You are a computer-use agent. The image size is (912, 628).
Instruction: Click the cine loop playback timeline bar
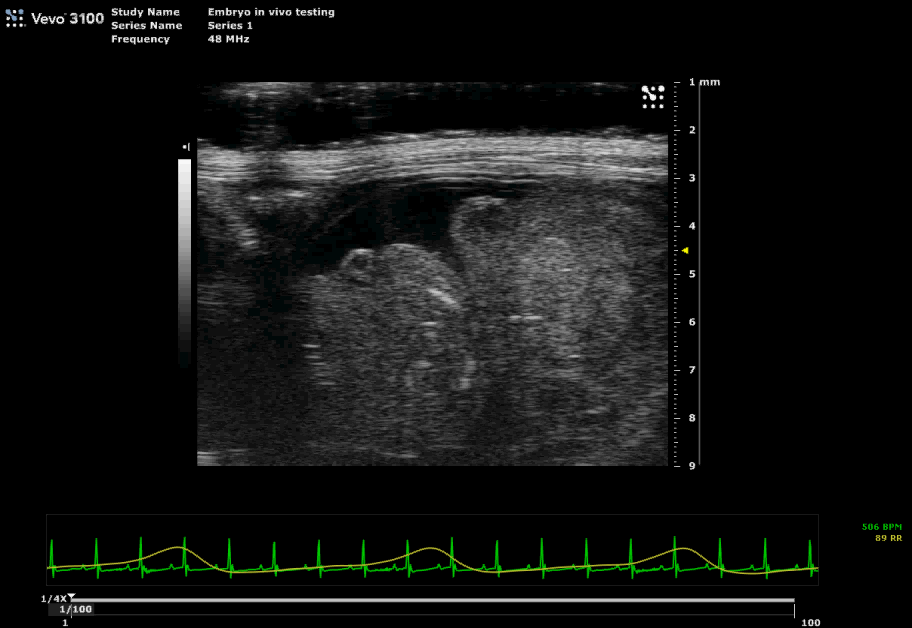[x=432, y=600]
